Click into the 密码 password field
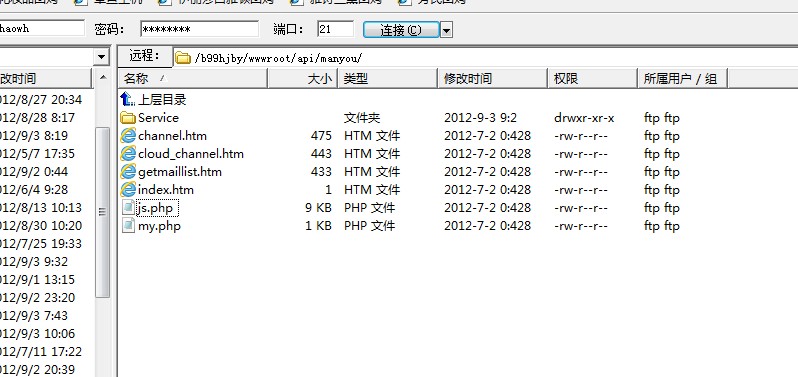798x377 pixels. 200,29
